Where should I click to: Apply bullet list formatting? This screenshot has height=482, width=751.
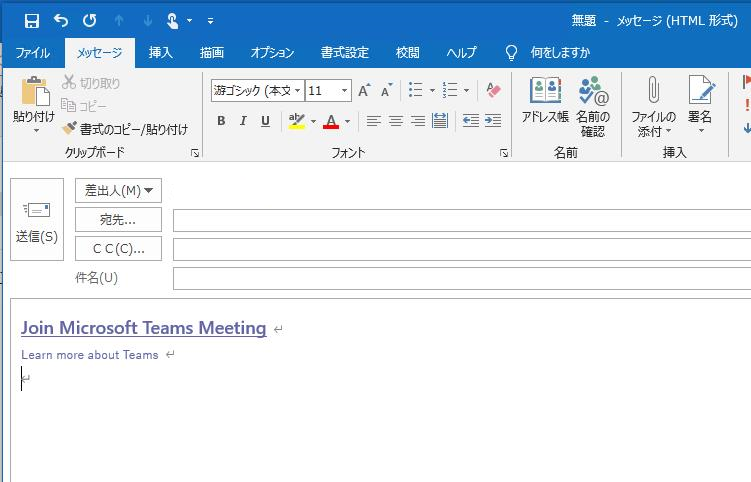(416, 90)
